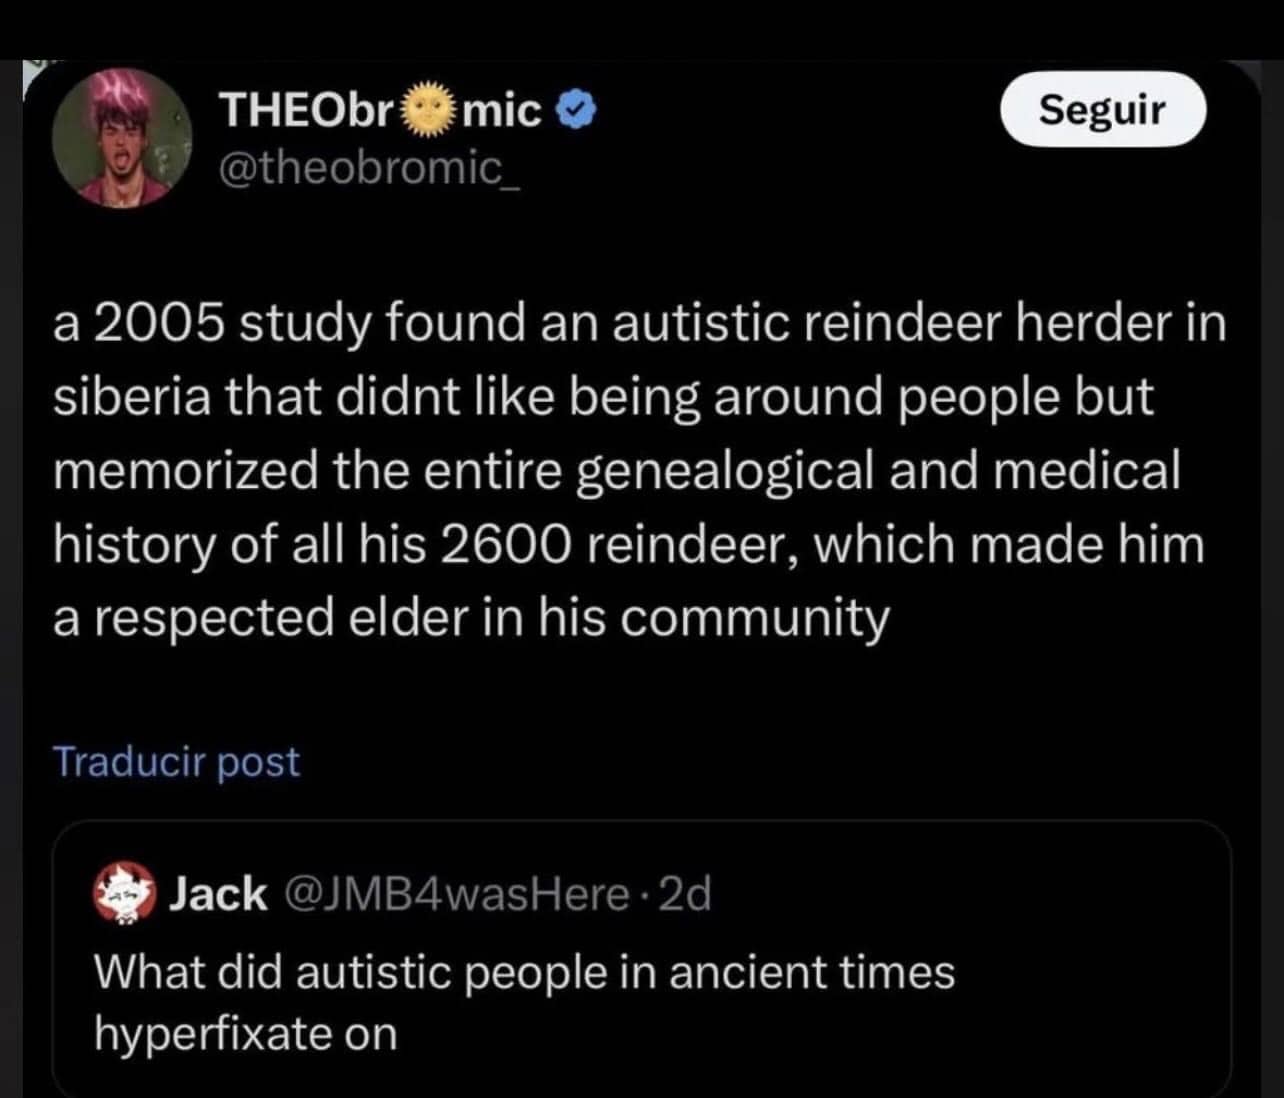Click the word 'community' ending the post

pos(754,619)
